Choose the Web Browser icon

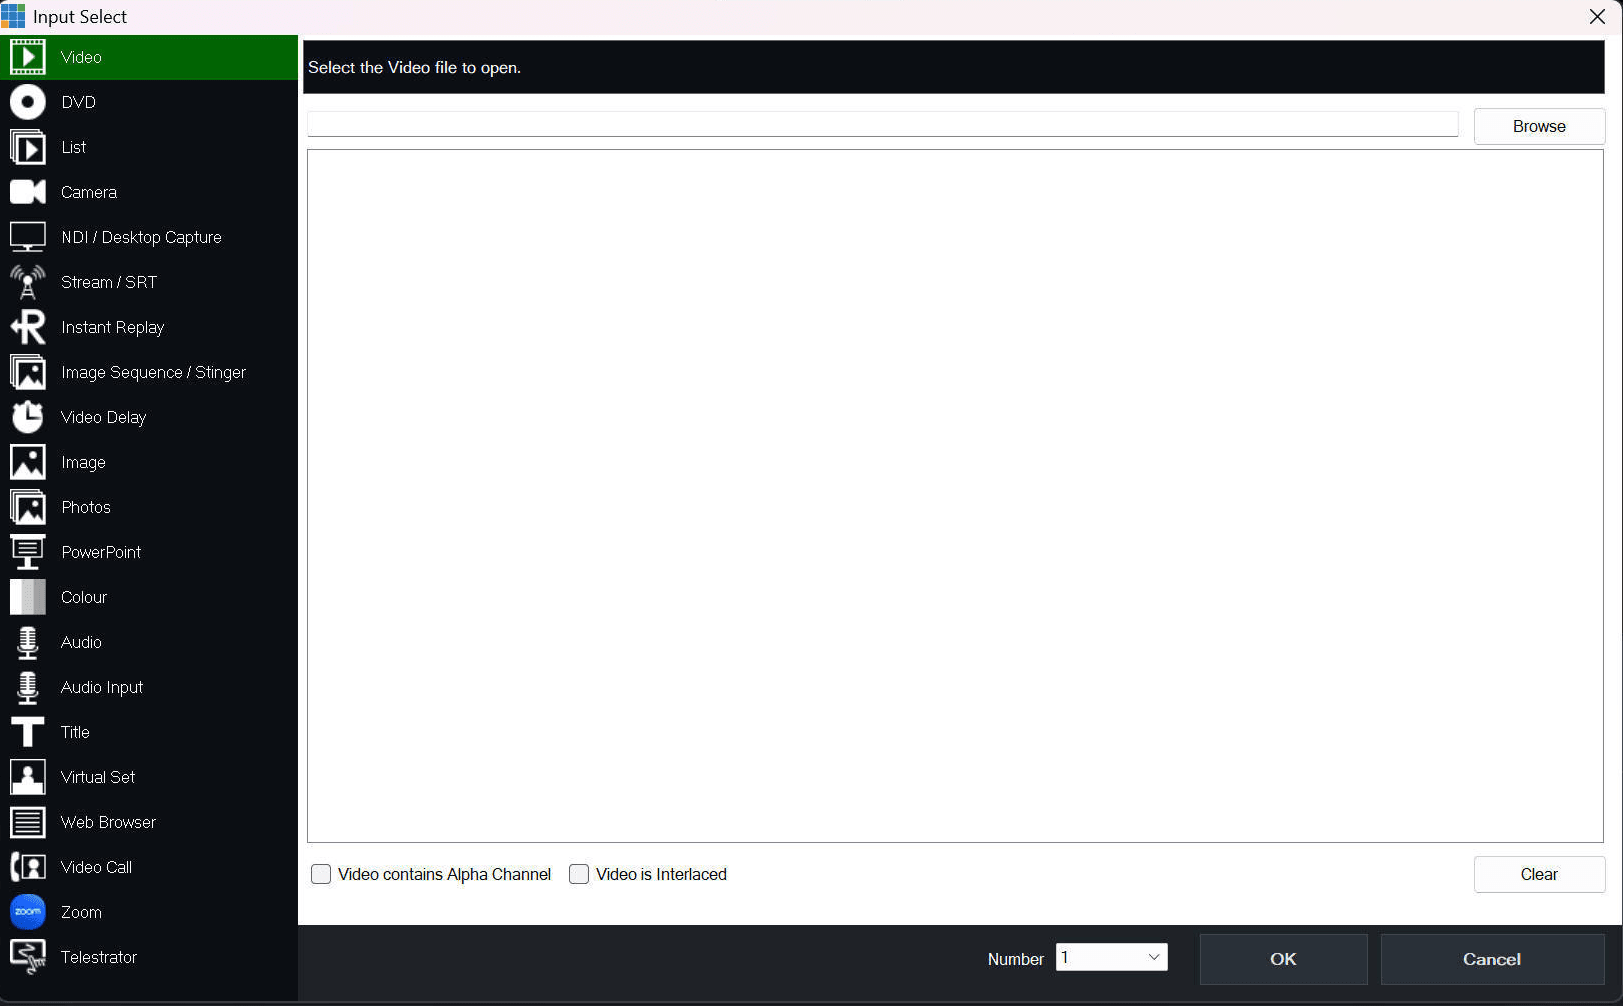[x=28, y=822]
